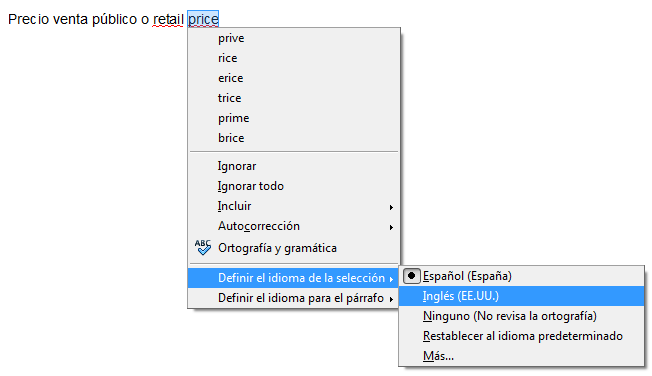Pick the suggestion "trice"

[x=294, y=98]
